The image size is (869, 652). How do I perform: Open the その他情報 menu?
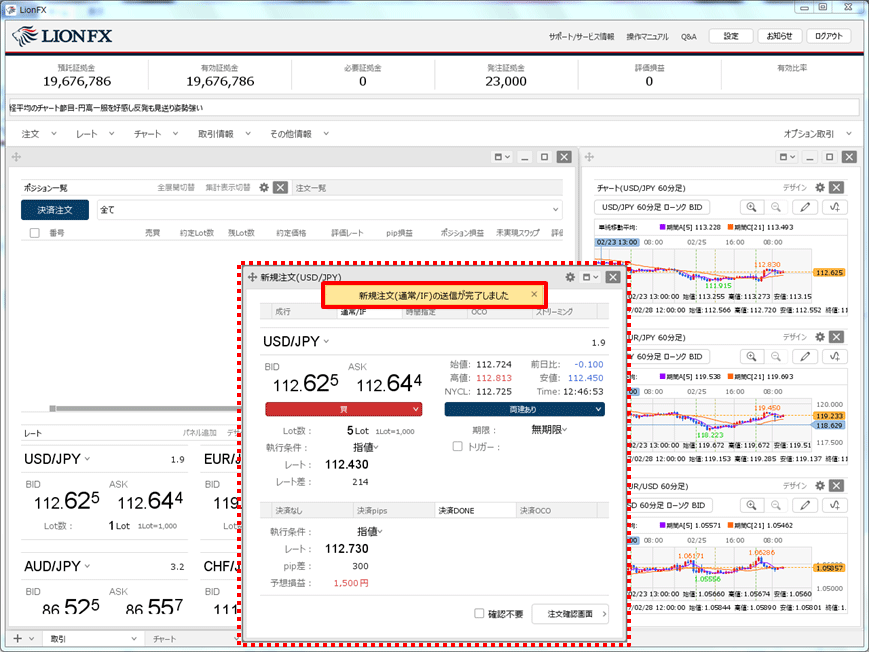299,134
